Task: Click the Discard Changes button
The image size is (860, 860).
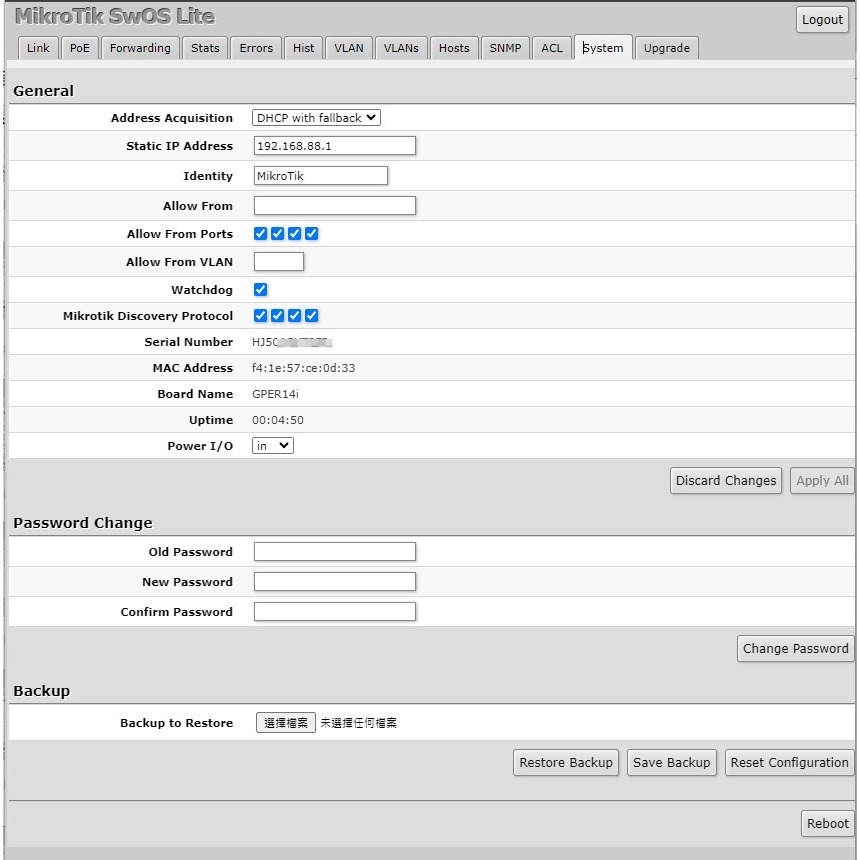Action: point(726,481)
